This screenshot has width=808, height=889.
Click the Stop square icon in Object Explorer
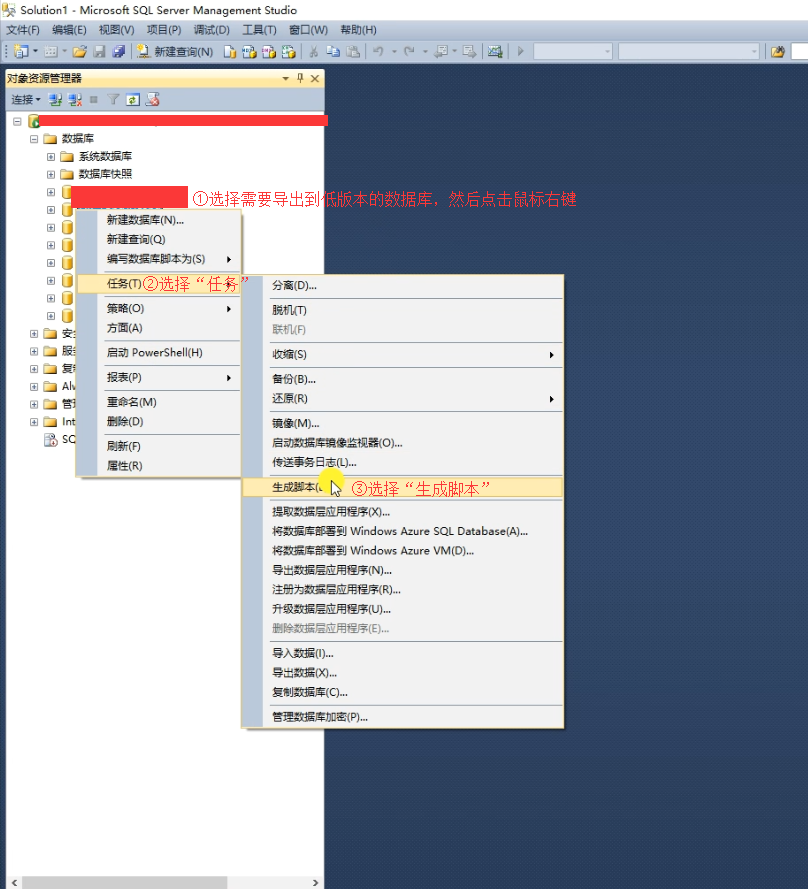point(94,100)
